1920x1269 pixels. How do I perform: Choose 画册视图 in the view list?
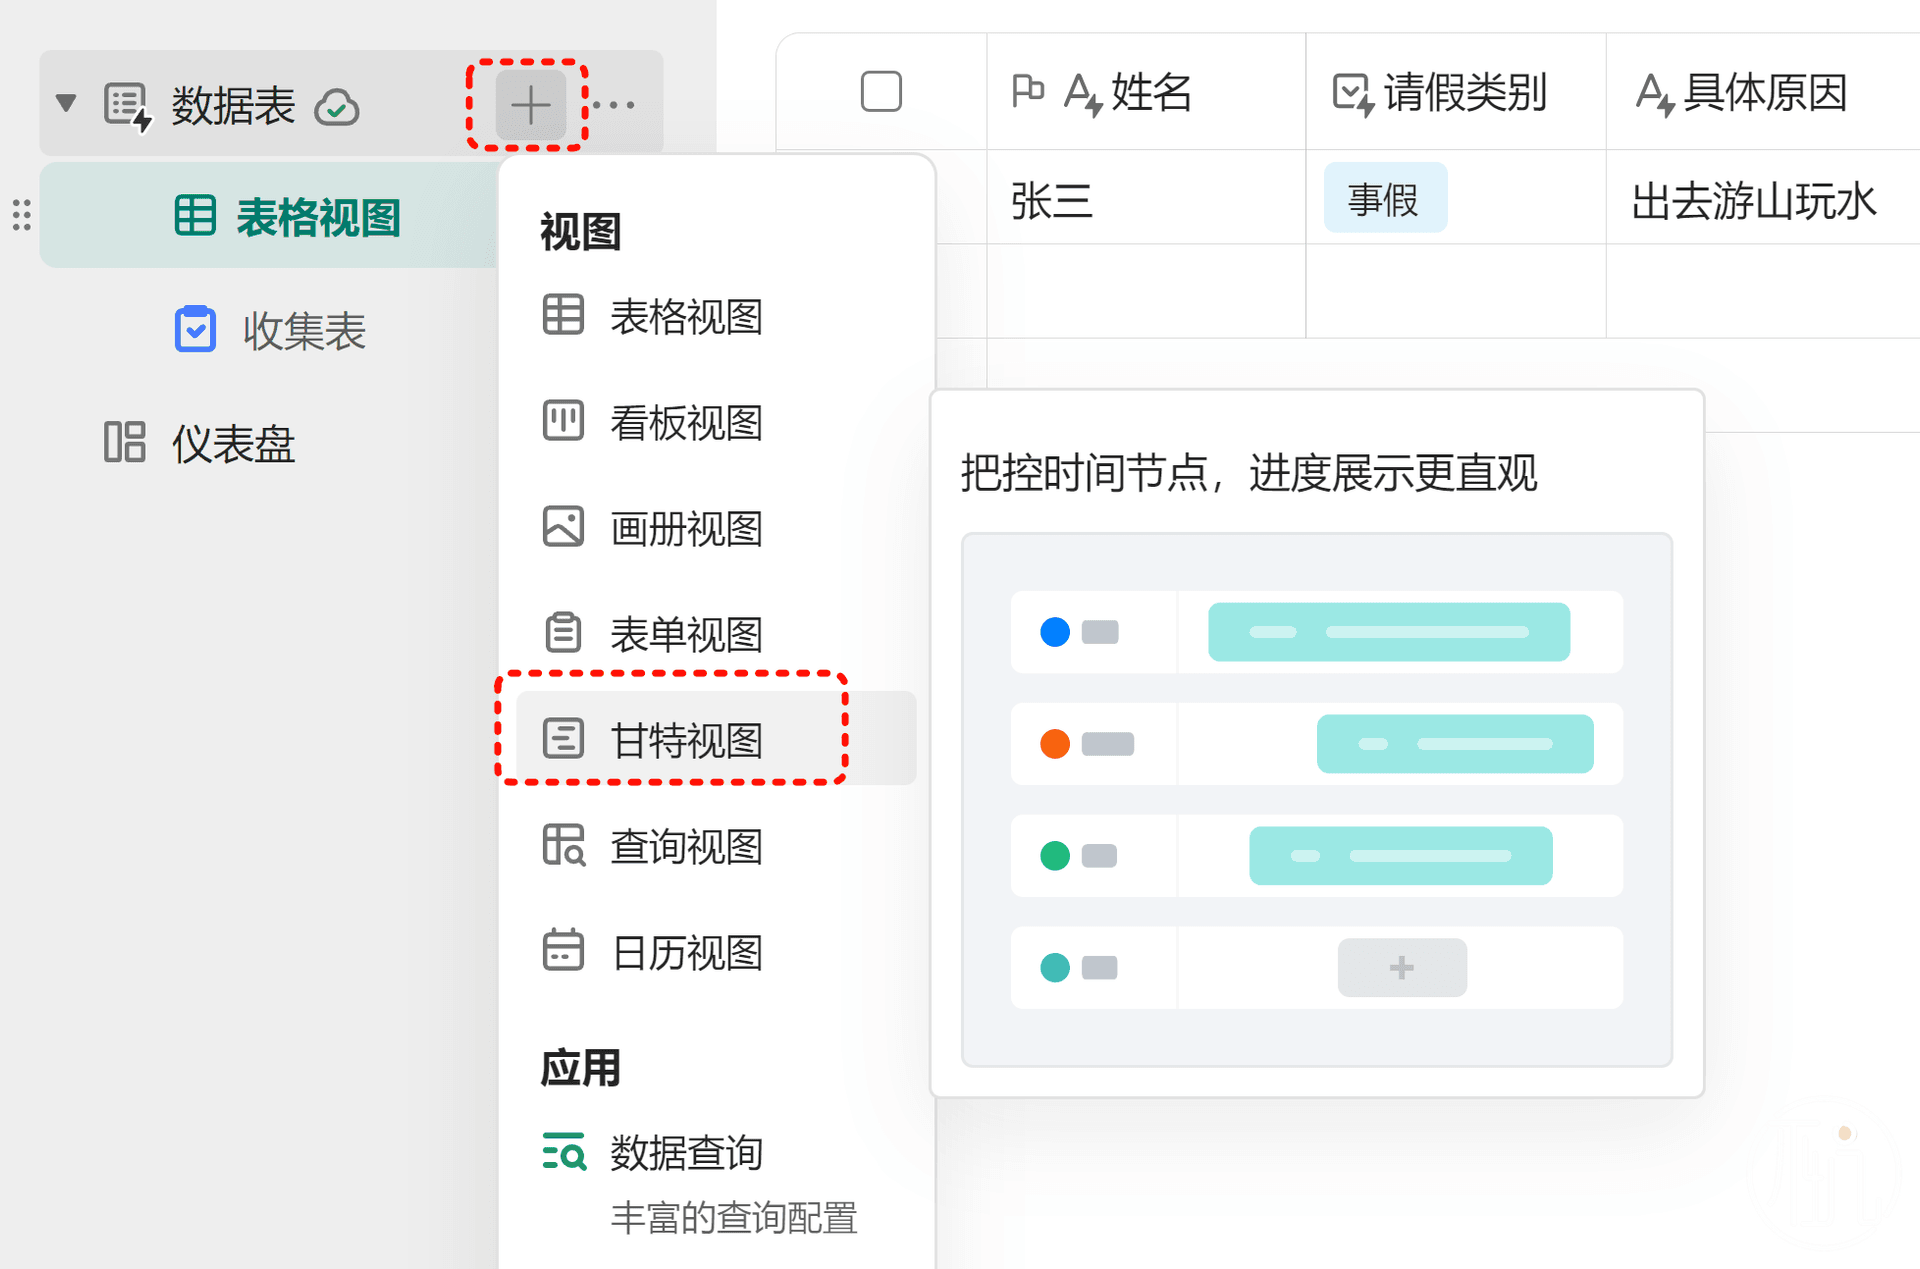point(685,528)
